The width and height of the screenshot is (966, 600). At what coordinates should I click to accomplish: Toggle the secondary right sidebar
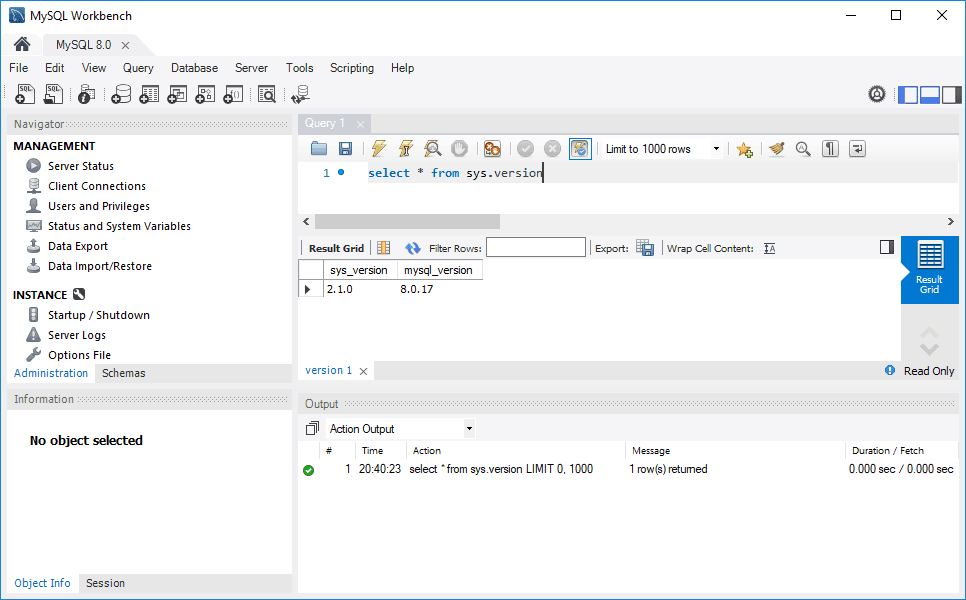[951, 94]
